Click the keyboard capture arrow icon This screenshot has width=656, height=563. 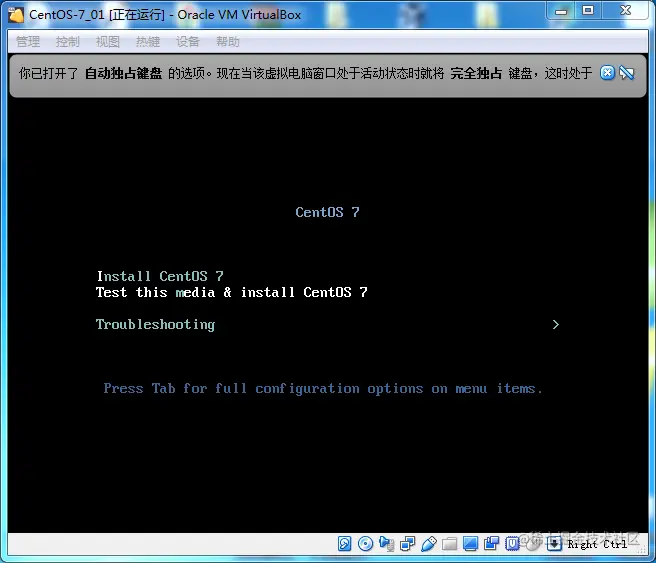coord(554,544)
